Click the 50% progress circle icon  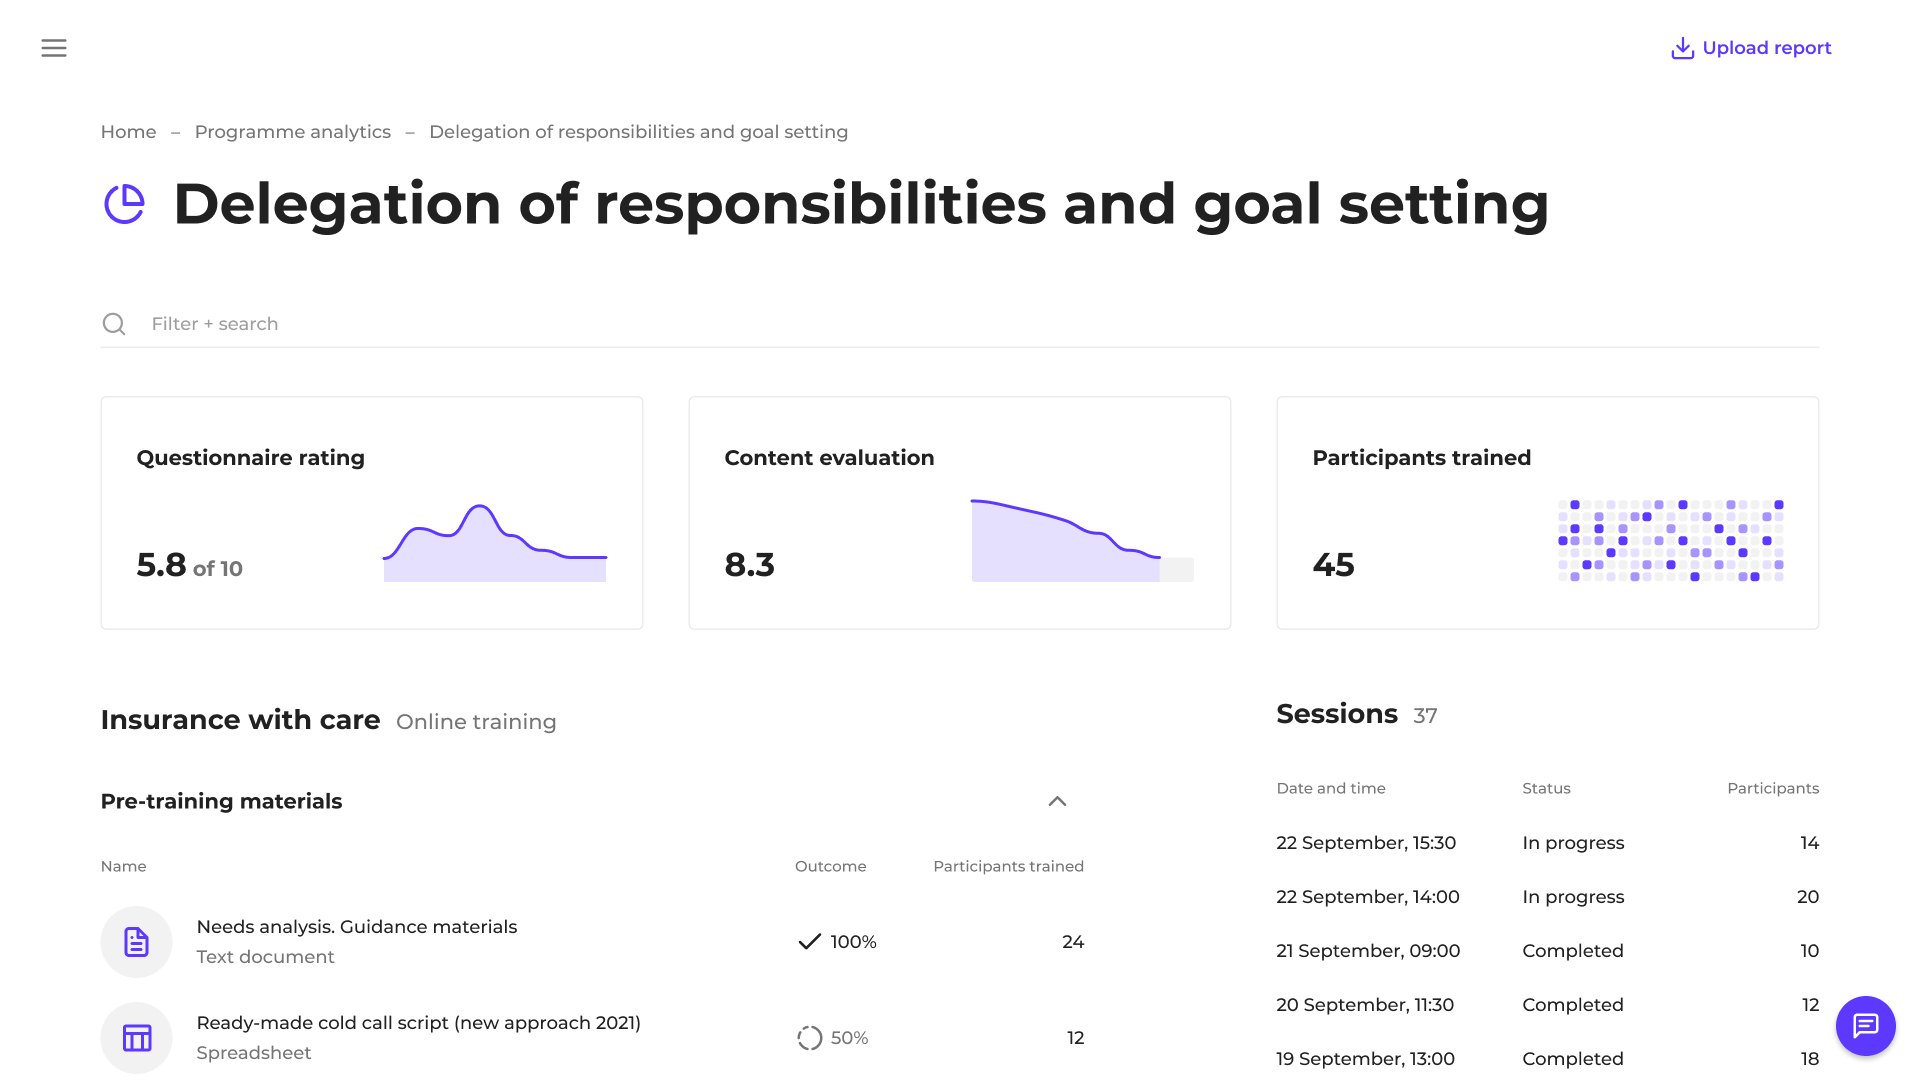pos(809,1038)
